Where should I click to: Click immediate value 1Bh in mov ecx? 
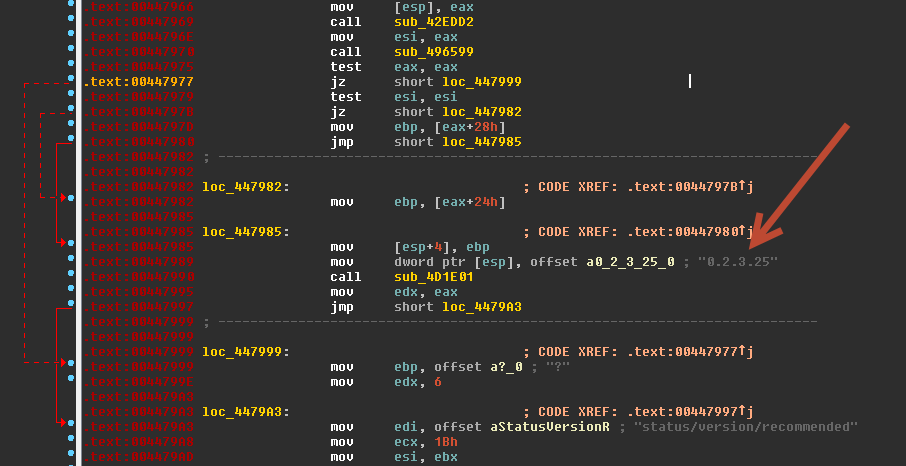(446, 442)
